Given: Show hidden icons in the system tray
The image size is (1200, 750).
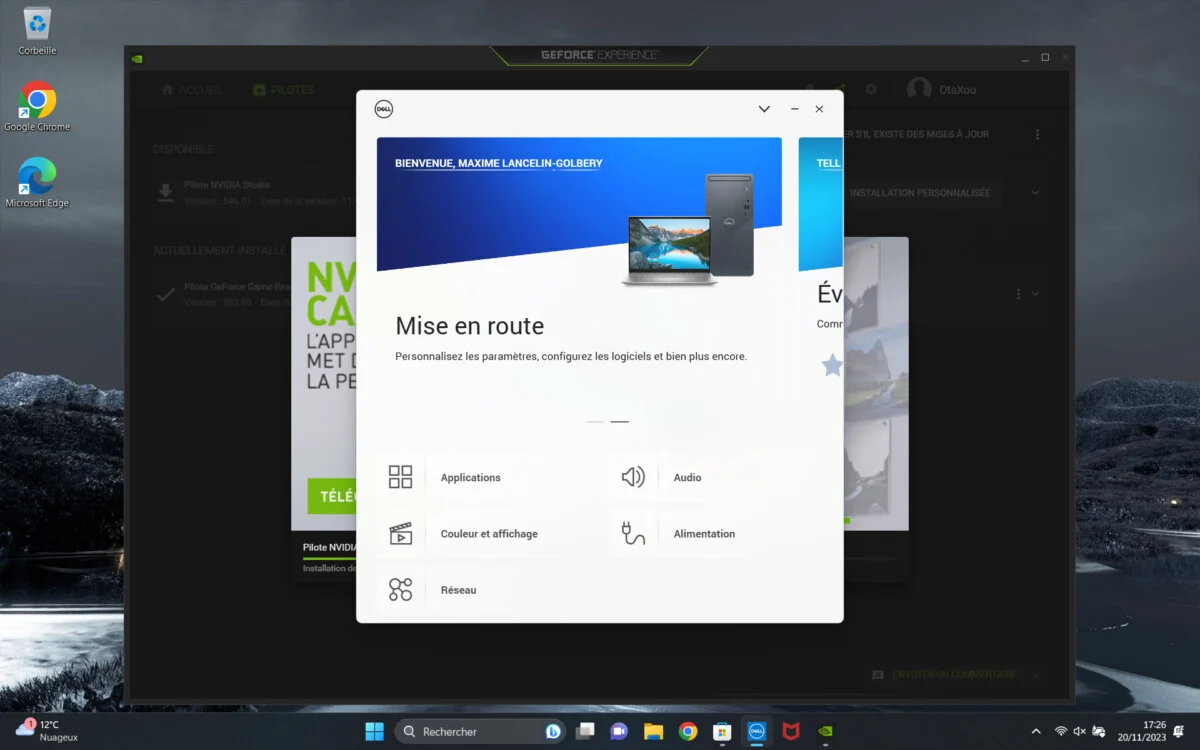Looking at the screenshot, I should coord(1036,731).
